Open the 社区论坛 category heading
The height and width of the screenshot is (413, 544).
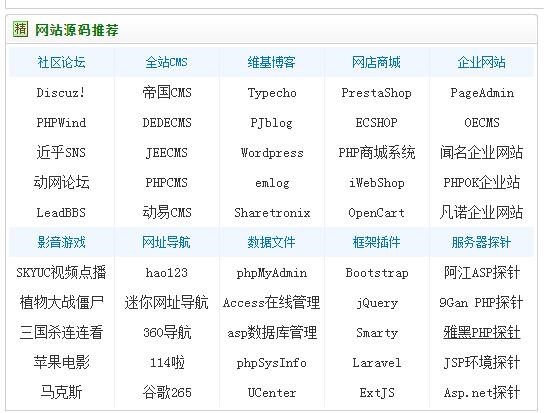61,62
